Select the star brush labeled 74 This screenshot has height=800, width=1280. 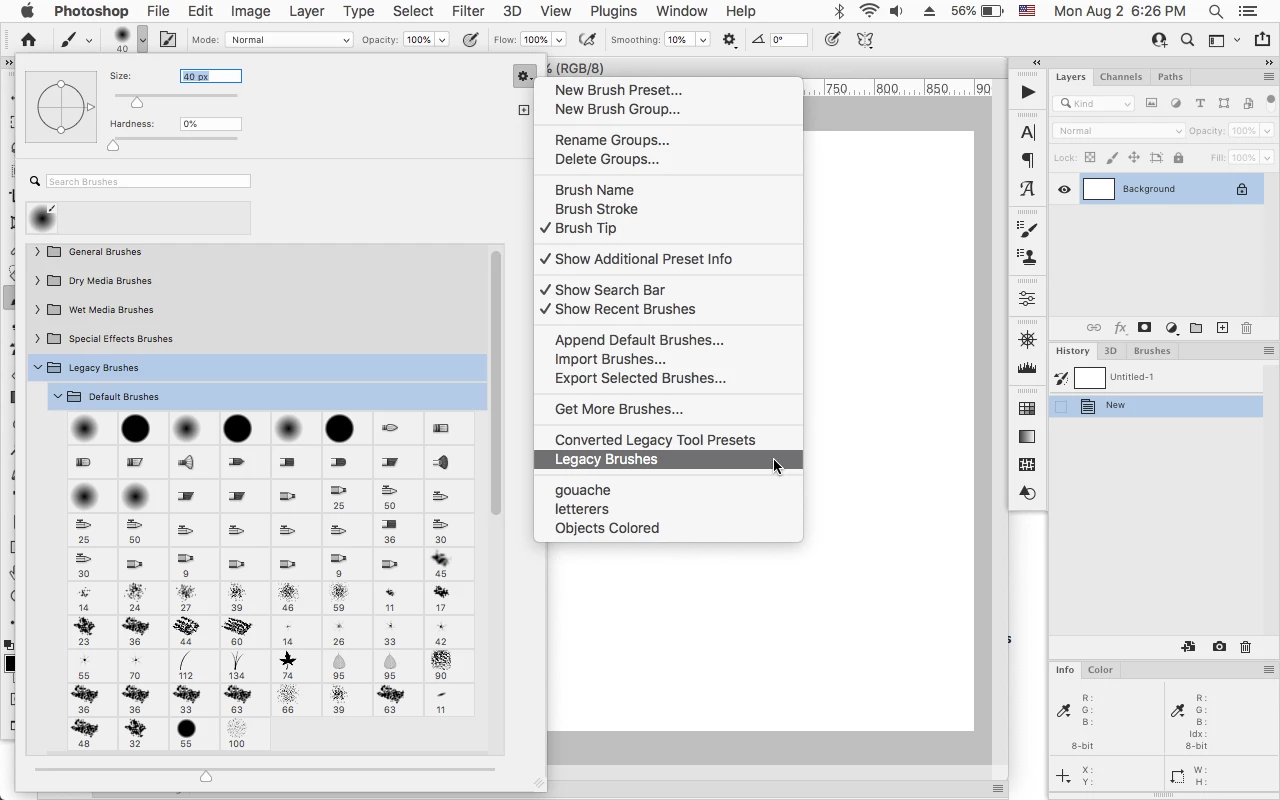click(288, 665)
